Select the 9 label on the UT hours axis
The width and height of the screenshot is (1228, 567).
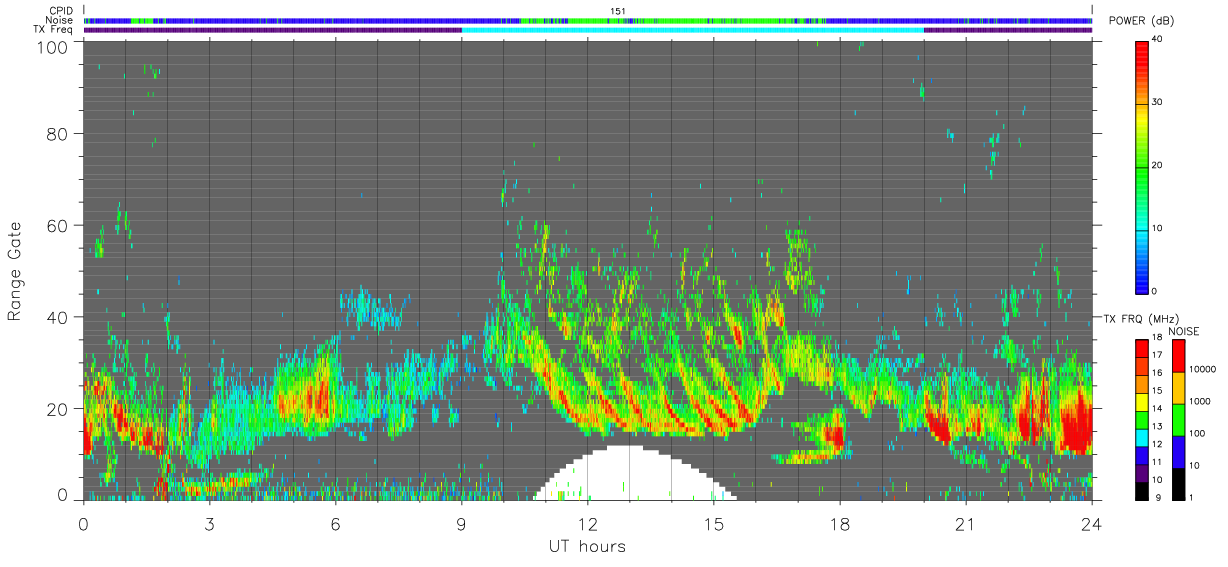click(x=461, y=524)
